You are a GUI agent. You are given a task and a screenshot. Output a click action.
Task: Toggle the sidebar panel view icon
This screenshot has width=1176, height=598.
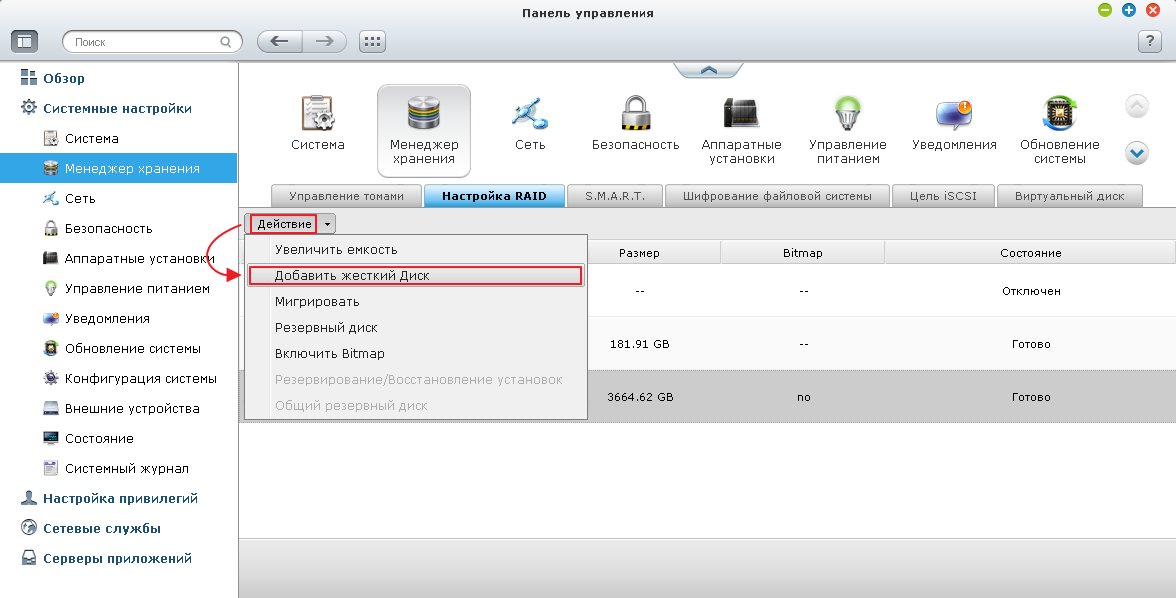pyautogui.click(x=25, y=41)
